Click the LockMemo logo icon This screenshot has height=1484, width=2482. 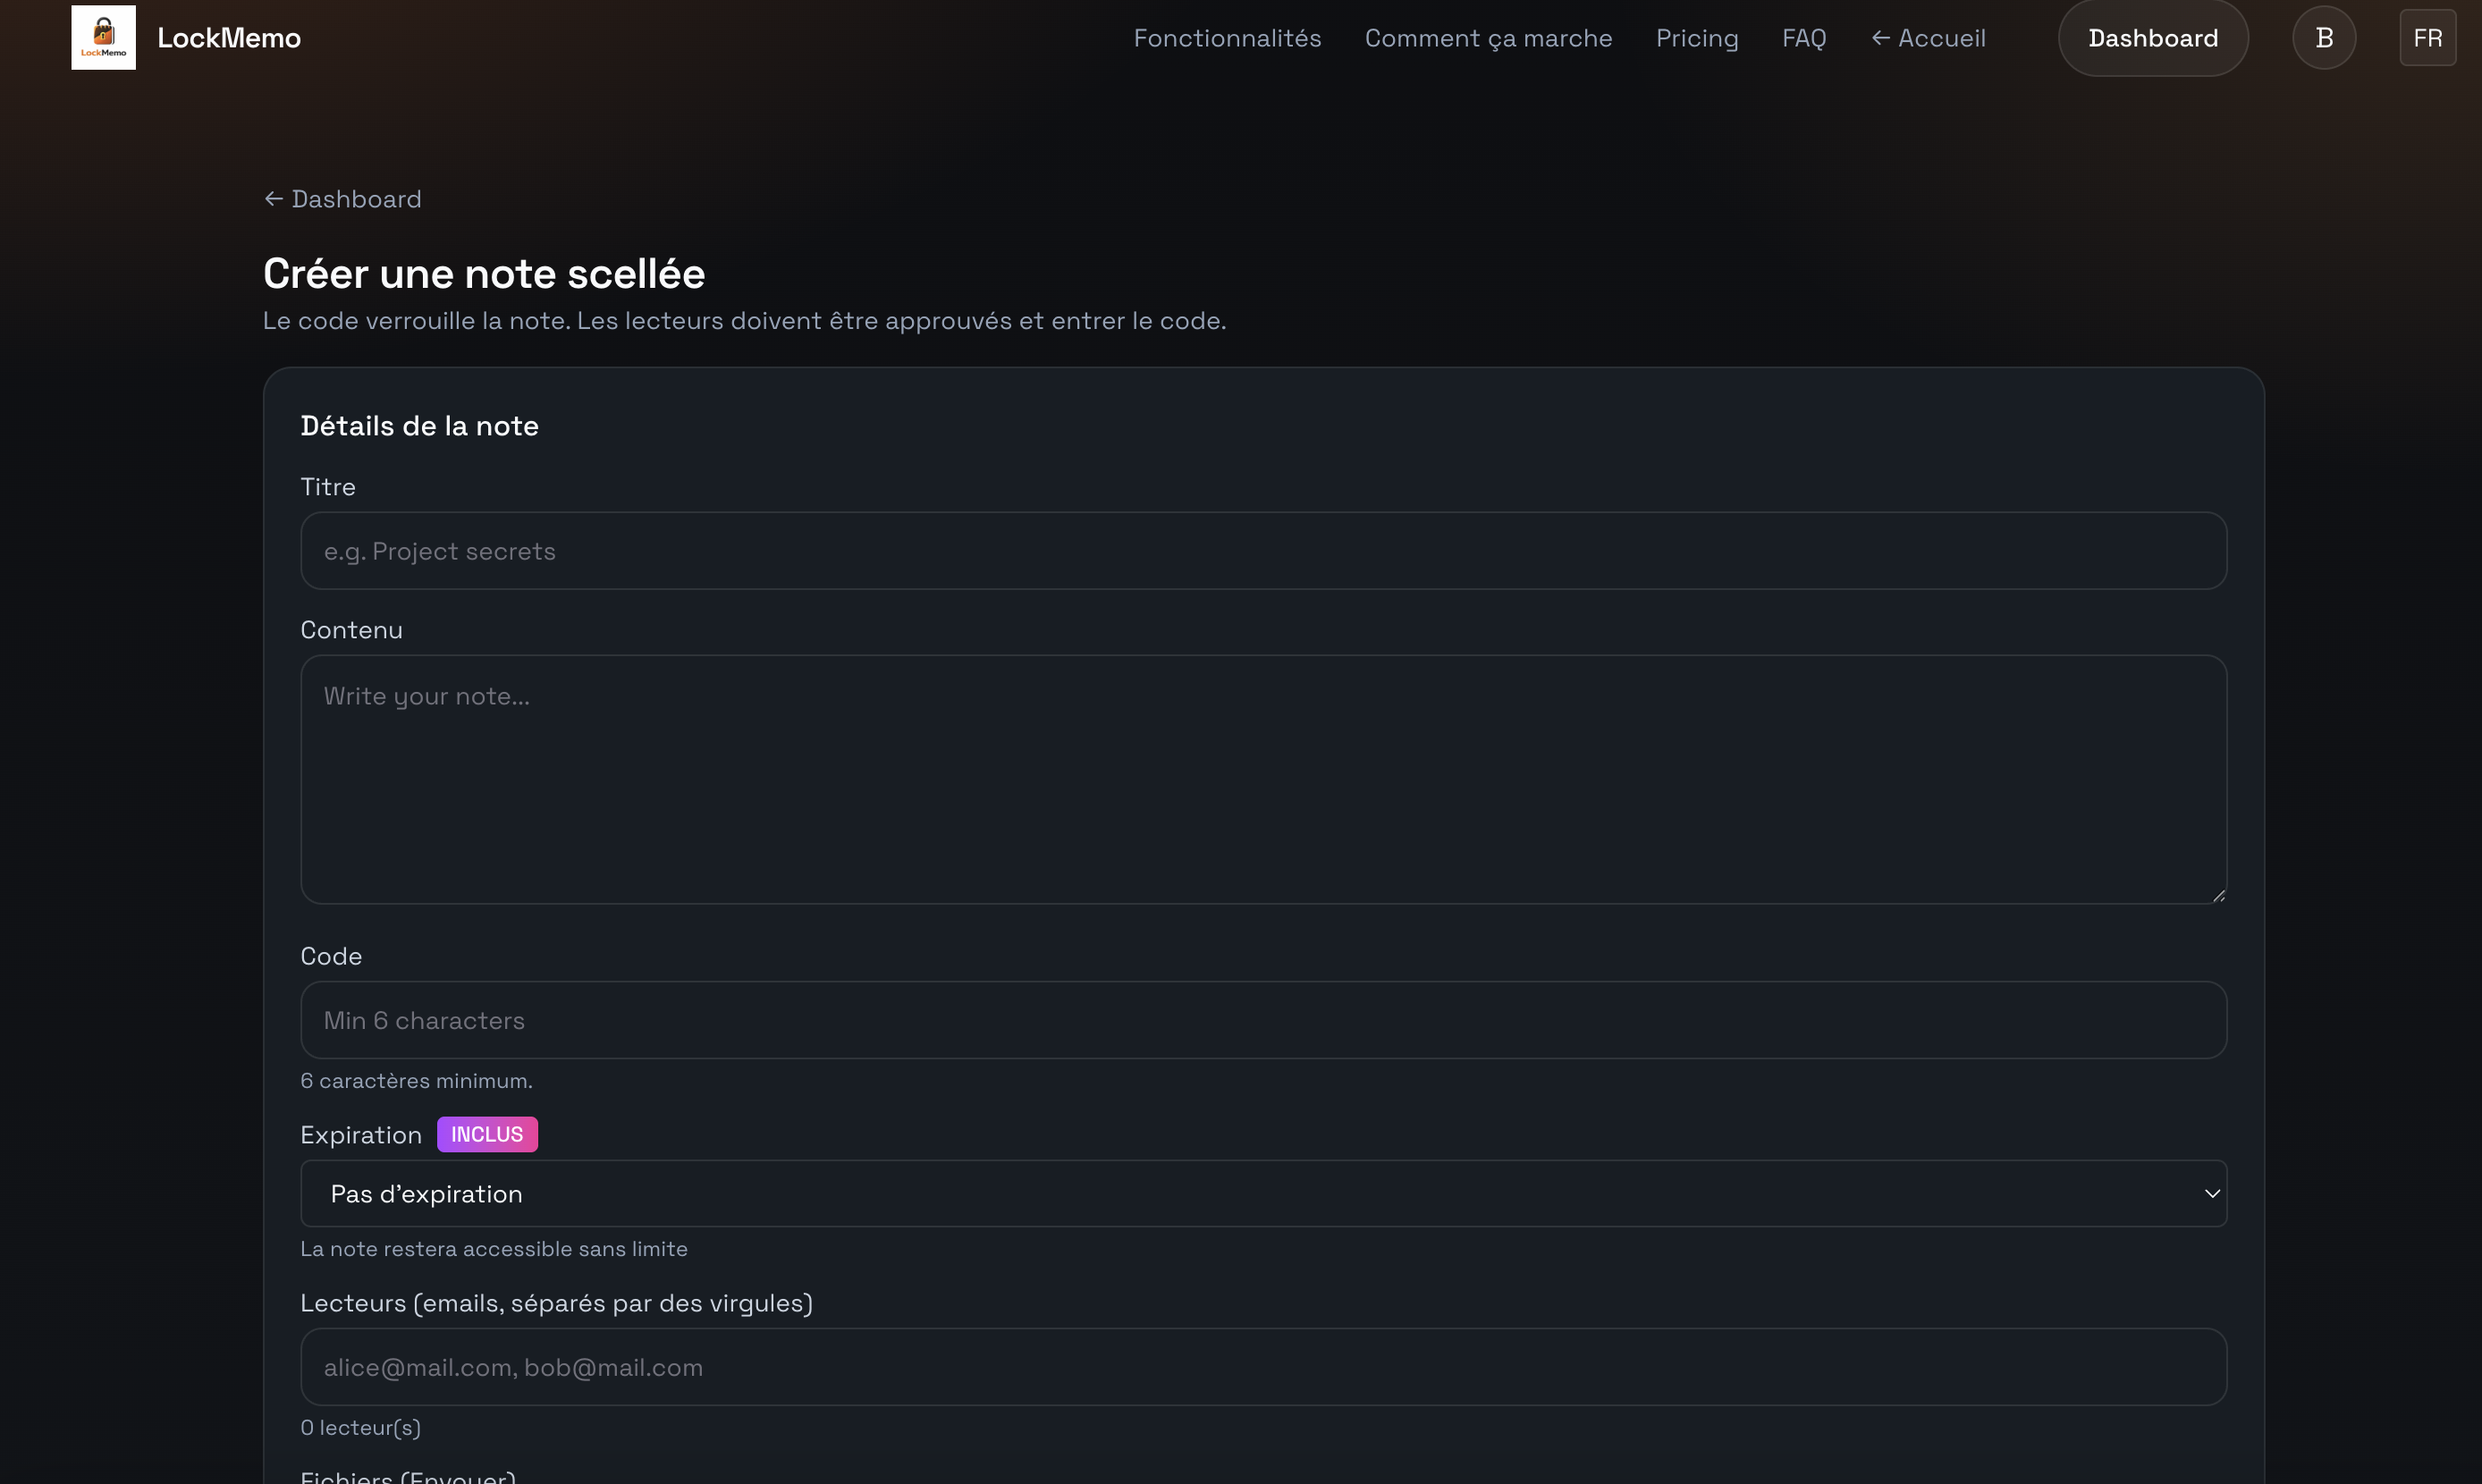pyautogui.click(x=102, y=37)
